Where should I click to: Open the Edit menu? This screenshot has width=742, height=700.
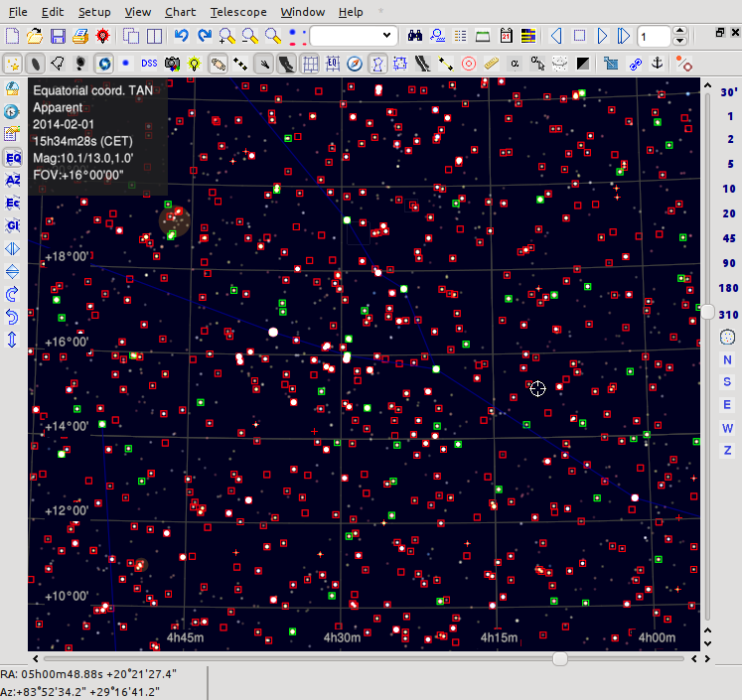coord(52,12)
